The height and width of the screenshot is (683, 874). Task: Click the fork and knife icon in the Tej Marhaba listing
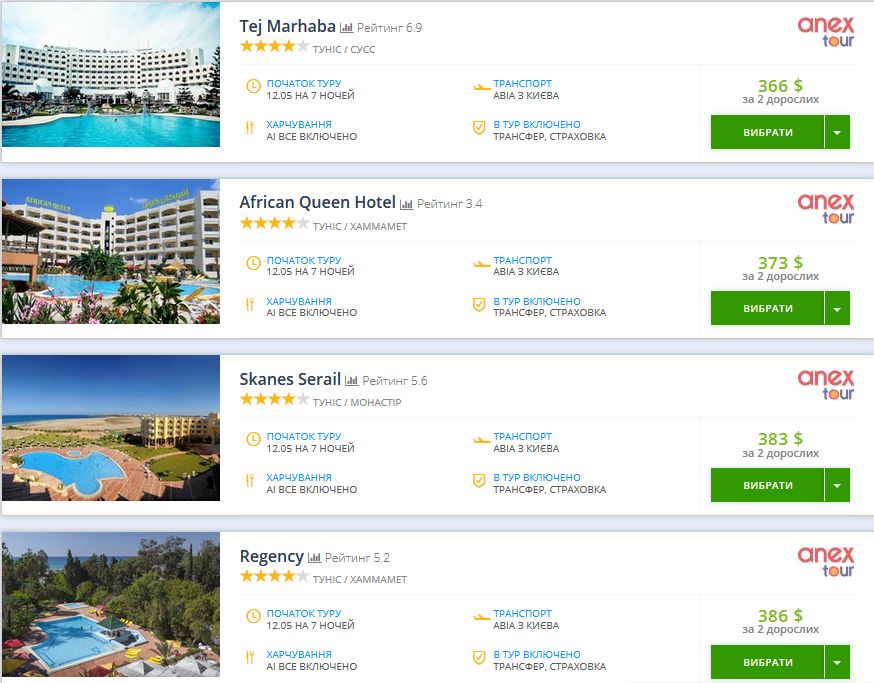coord(252,128)
